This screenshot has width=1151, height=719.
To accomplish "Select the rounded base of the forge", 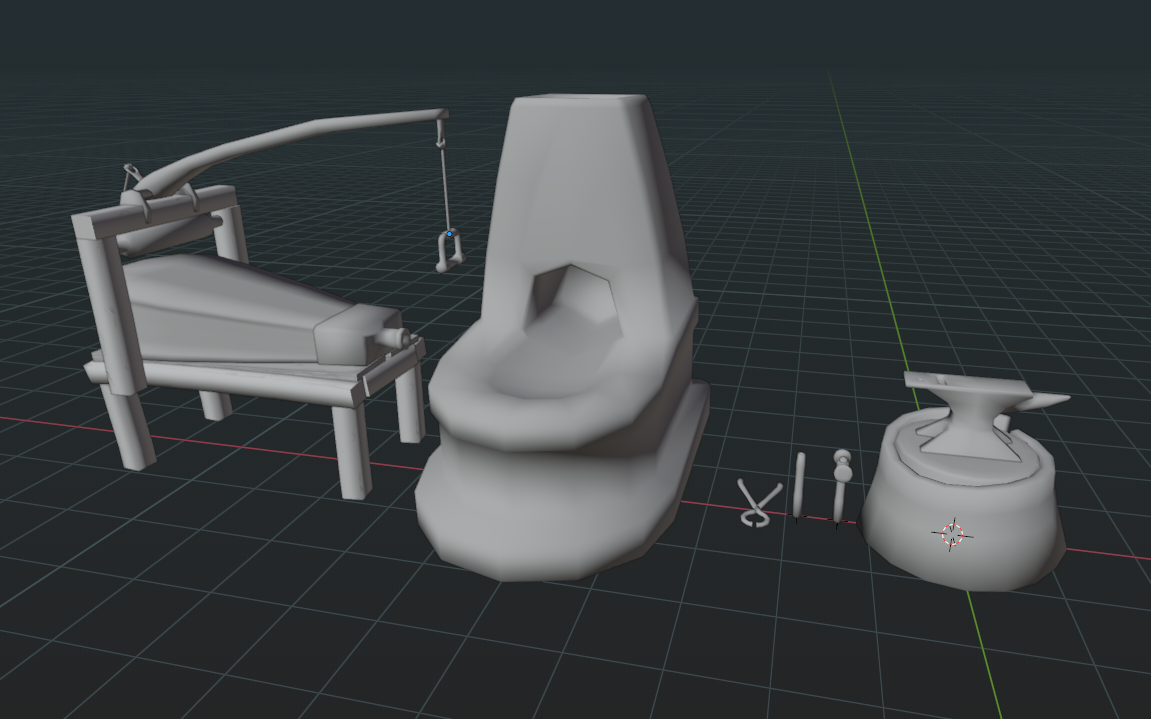I will coord(558,507).
